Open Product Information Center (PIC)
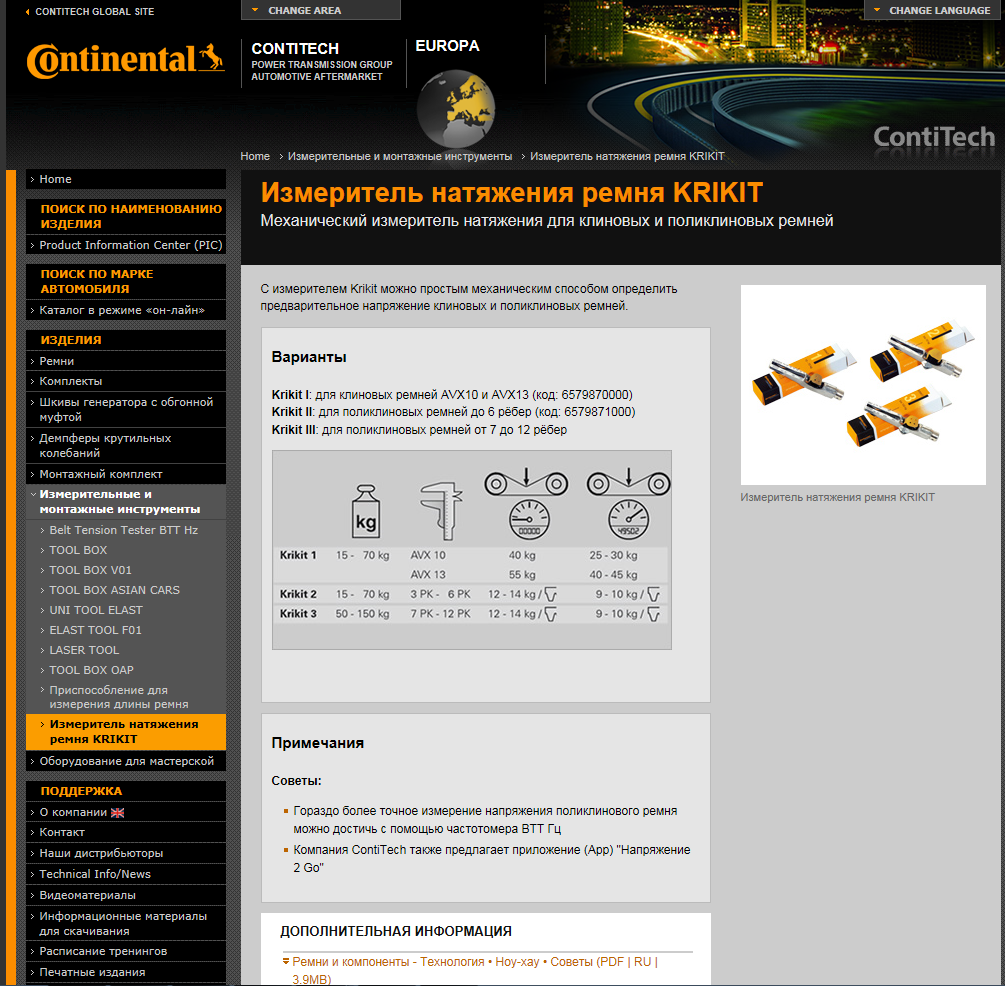The image size is (1005, 986). (x=130, y=245)
